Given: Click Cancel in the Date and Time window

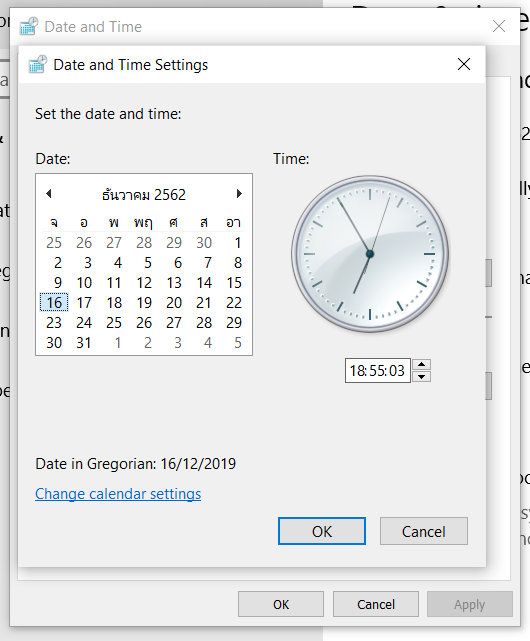Looking at the screenshot, I should click(376, 604).
